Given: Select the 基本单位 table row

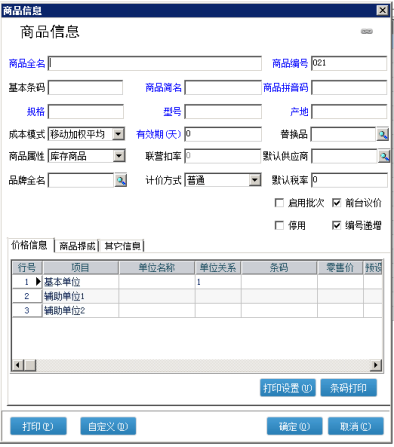Looking at the screenshot, I should tap(197, 282).
